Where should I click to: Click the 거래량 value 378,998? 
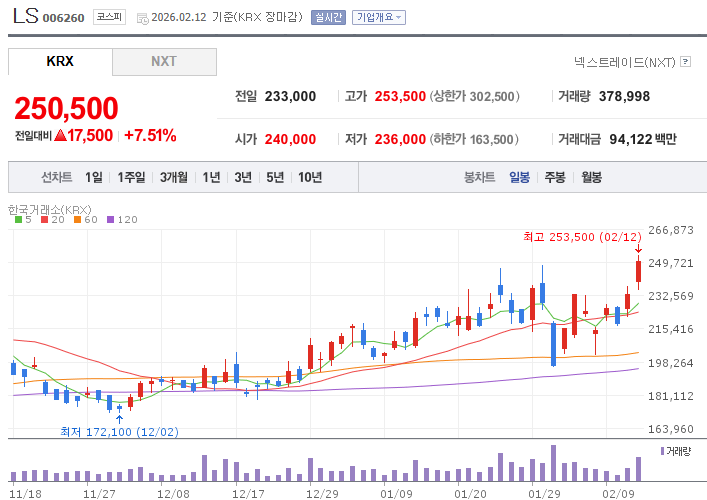click(x=624, y=96)
